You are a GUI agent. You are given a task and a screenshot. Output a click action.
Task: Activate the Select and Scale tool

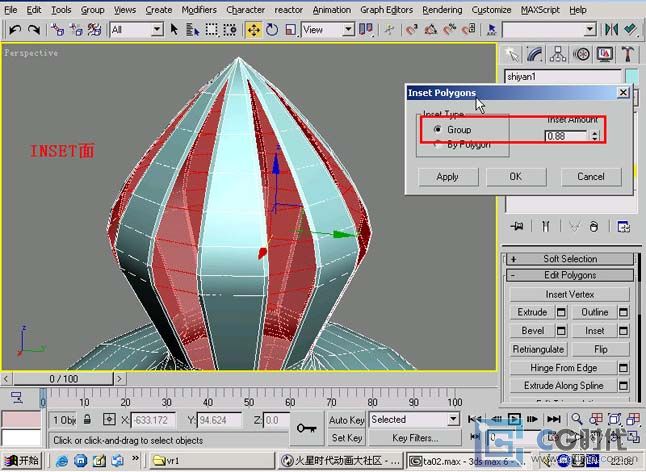point(290,30)
